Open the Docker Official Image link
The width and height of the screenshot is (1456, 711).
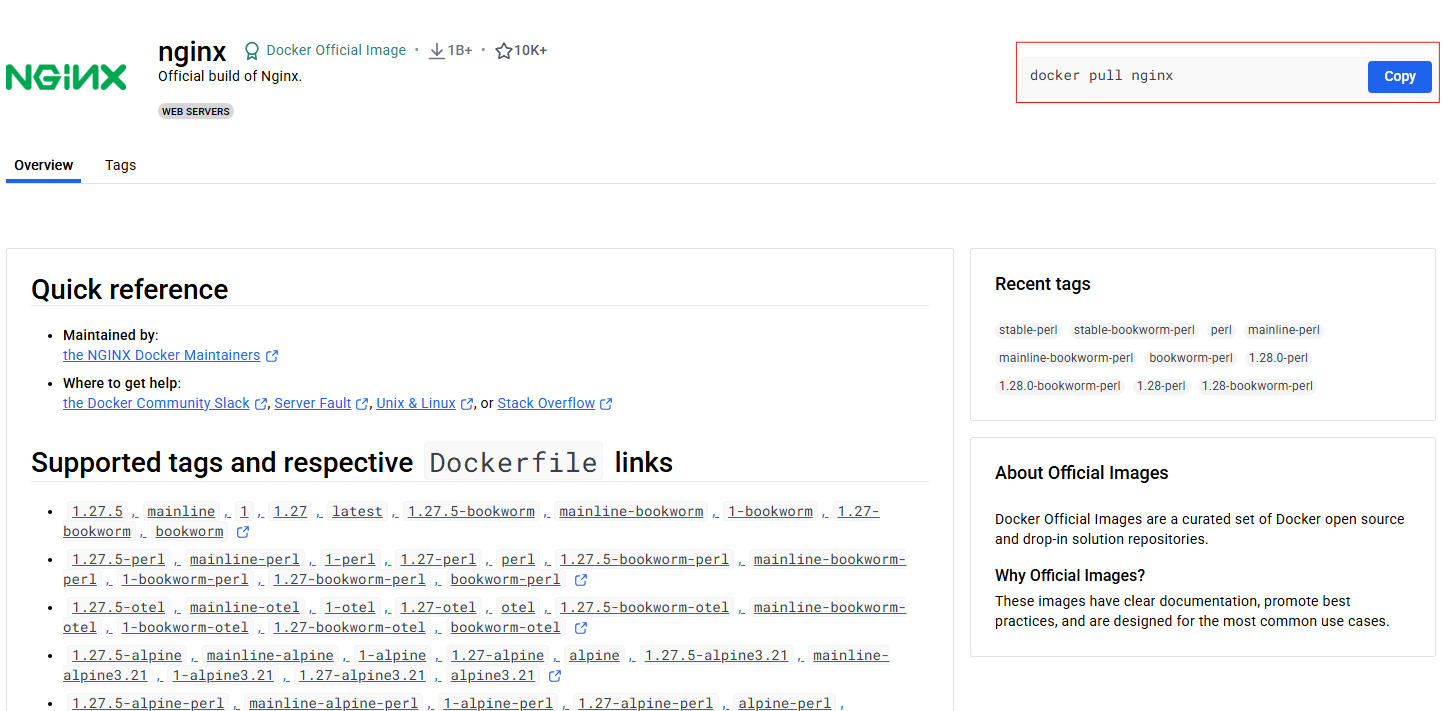(x=336, y=50)
